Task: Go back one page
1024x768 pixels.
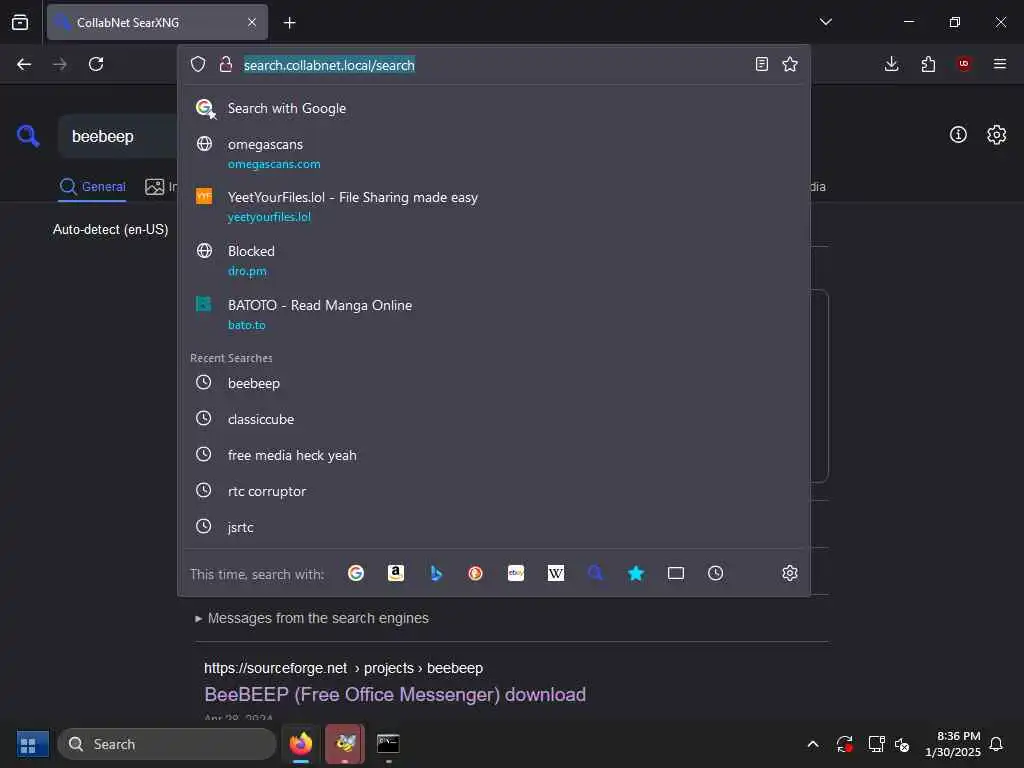Action: tap(24, 64)
